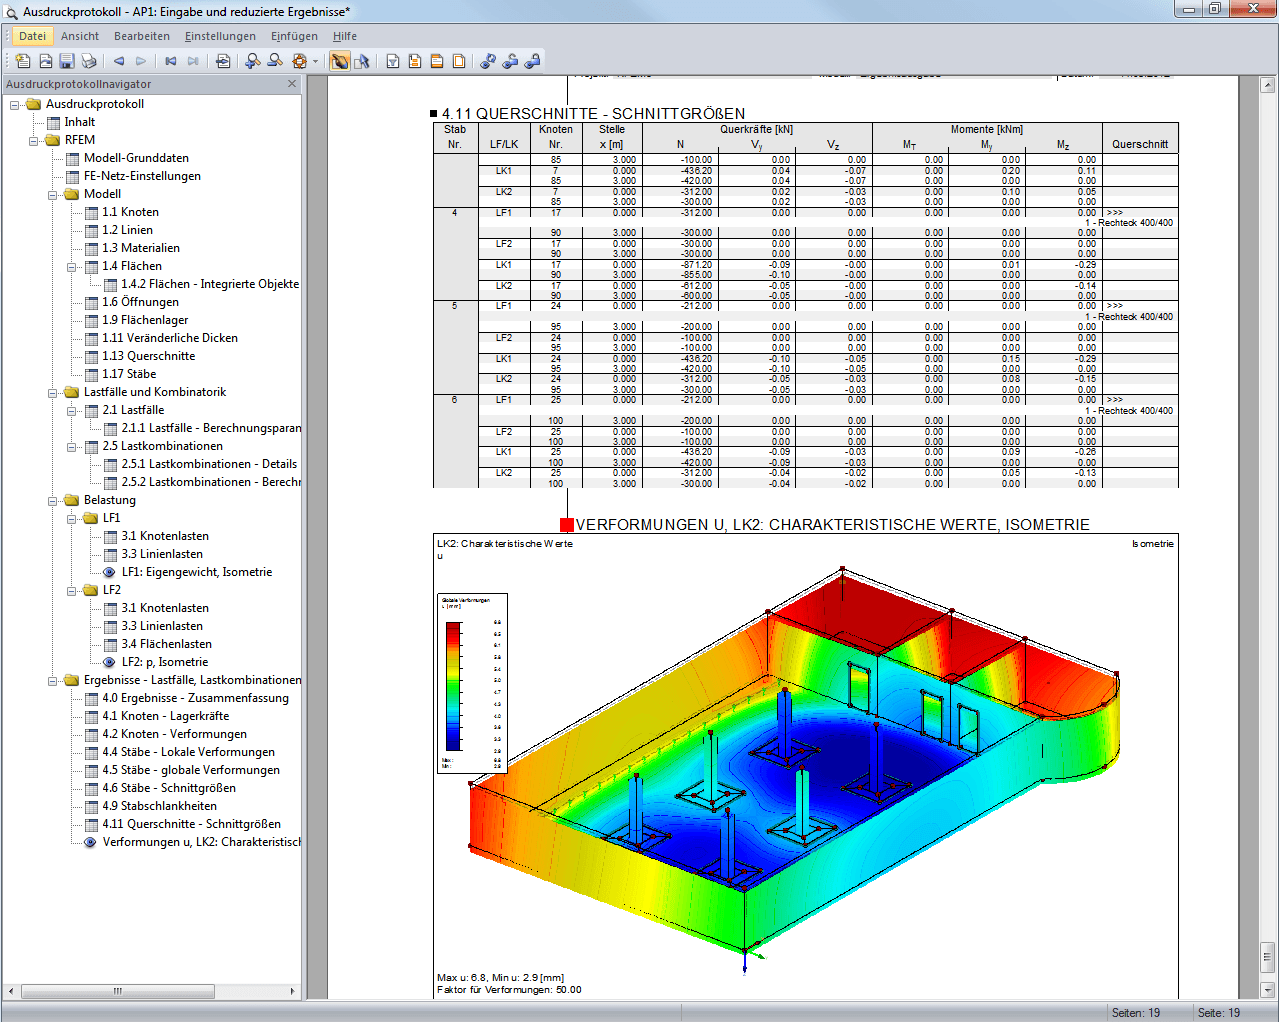The height and width of the screenshot is (1022, 1279).
Task: Click the page filter funnel icon
Action: pyautogui.click(x=393, y=61)
